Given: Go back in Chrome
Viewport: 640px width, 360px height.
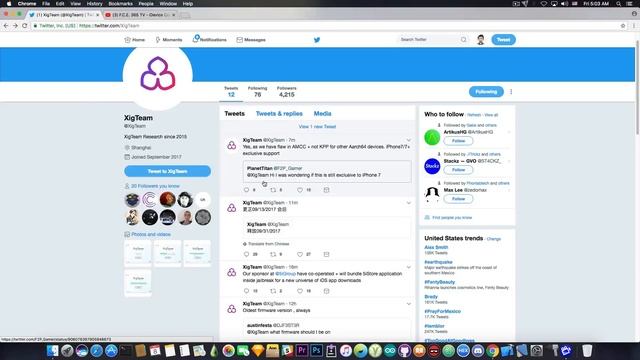Looking at the screenshot, I should pyautogui.click(x=6, y=25).
